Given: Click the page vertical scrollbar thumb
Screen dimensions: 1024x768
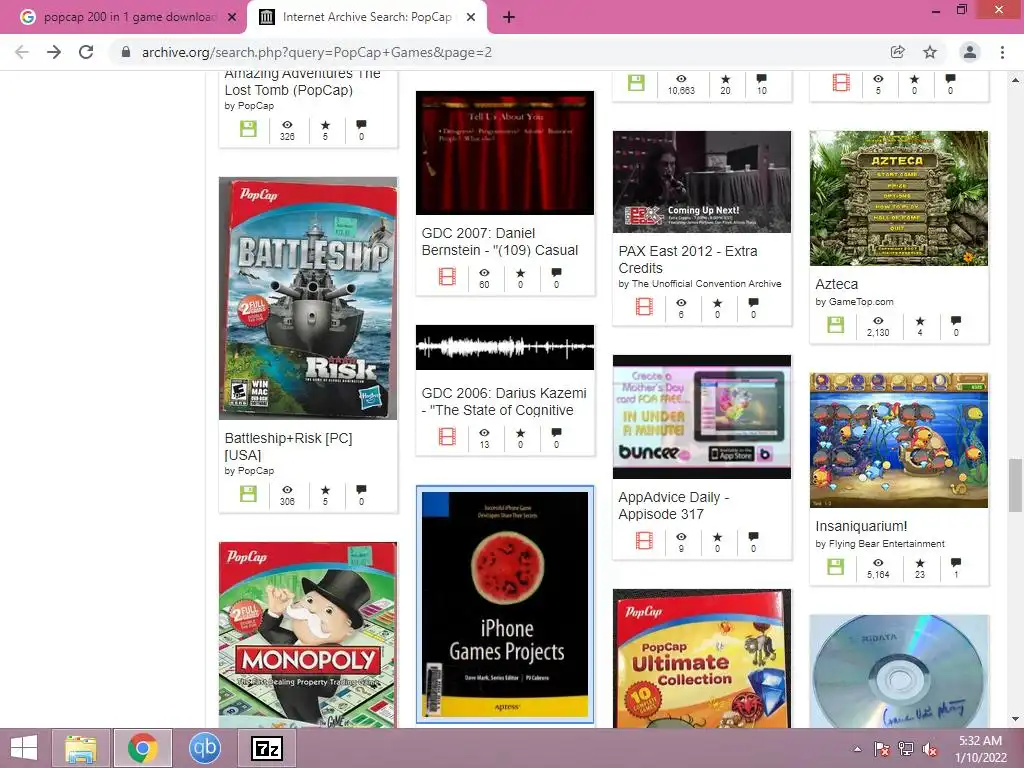Looking at the screenshot, I should click(x=1015, y=486).
